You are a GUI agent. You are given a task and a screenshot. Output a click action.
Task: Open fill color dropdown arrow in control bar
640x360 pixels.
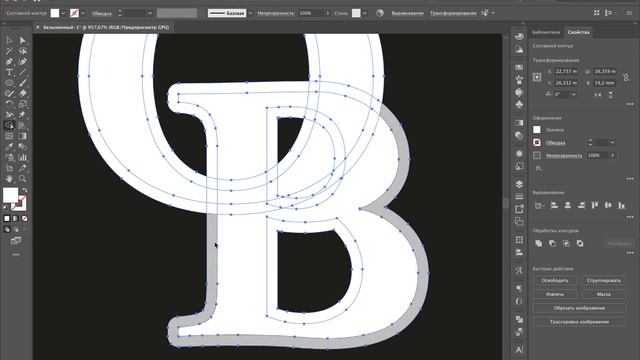pos(63,13)
